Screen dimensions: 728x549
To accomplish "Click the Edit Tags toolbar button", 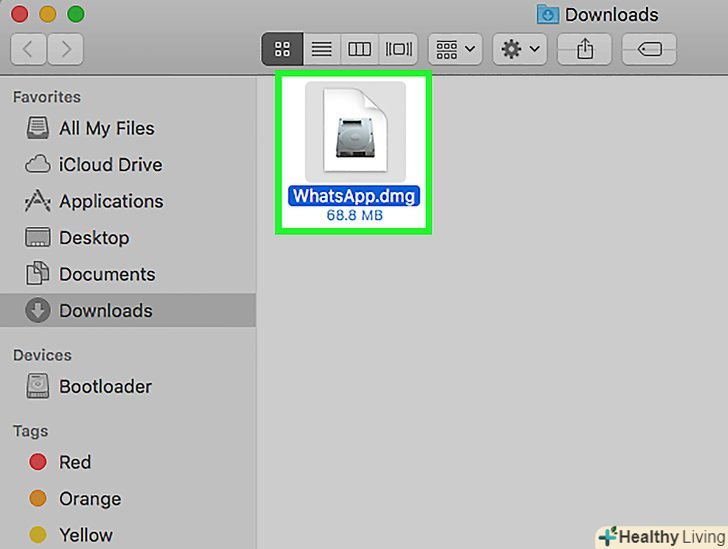I will (x=649, y=49).
